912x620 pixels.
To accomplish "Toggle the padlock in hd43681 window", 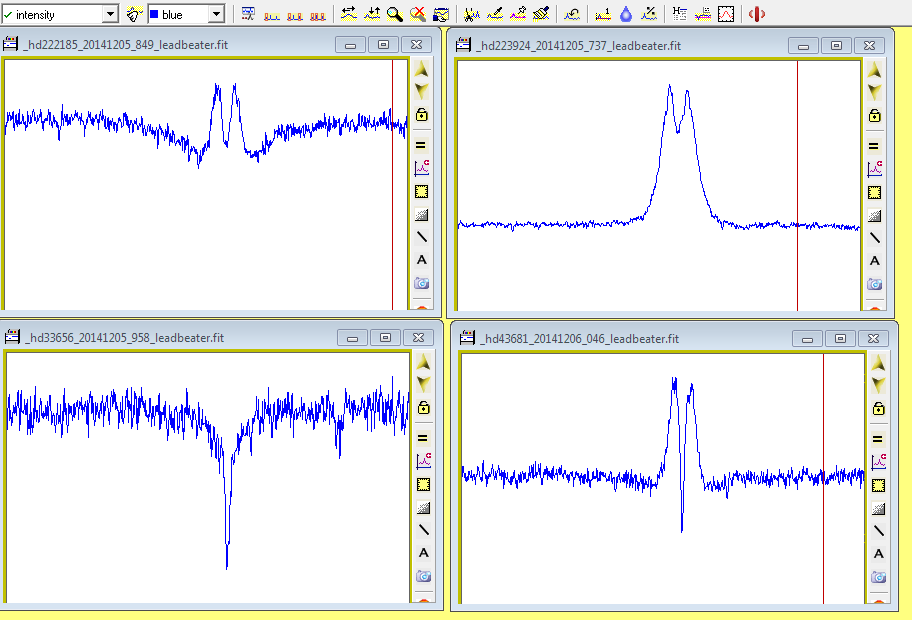I will click(878, 408).
